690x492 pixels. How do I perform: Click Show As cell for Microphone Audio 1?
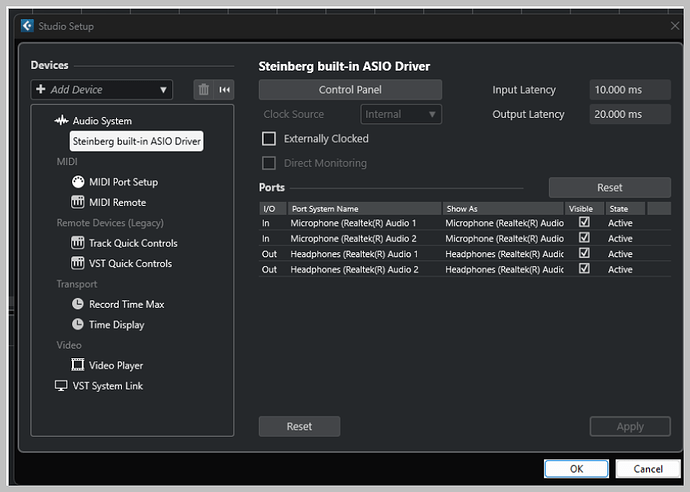pos(504,223)
